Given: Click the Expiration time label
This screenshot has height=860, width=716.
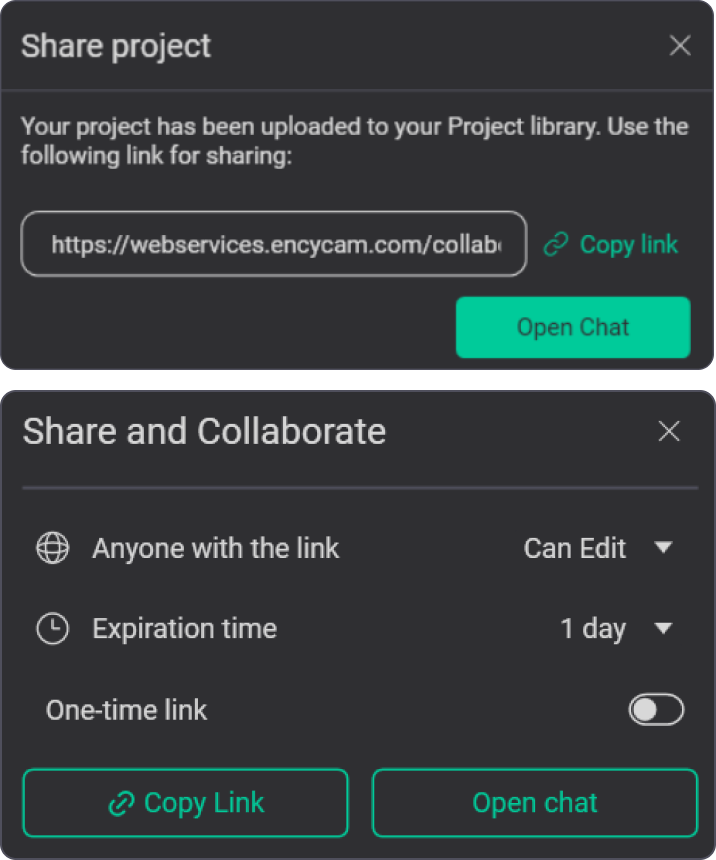Looking at the screenshot, I should point(184,629).
